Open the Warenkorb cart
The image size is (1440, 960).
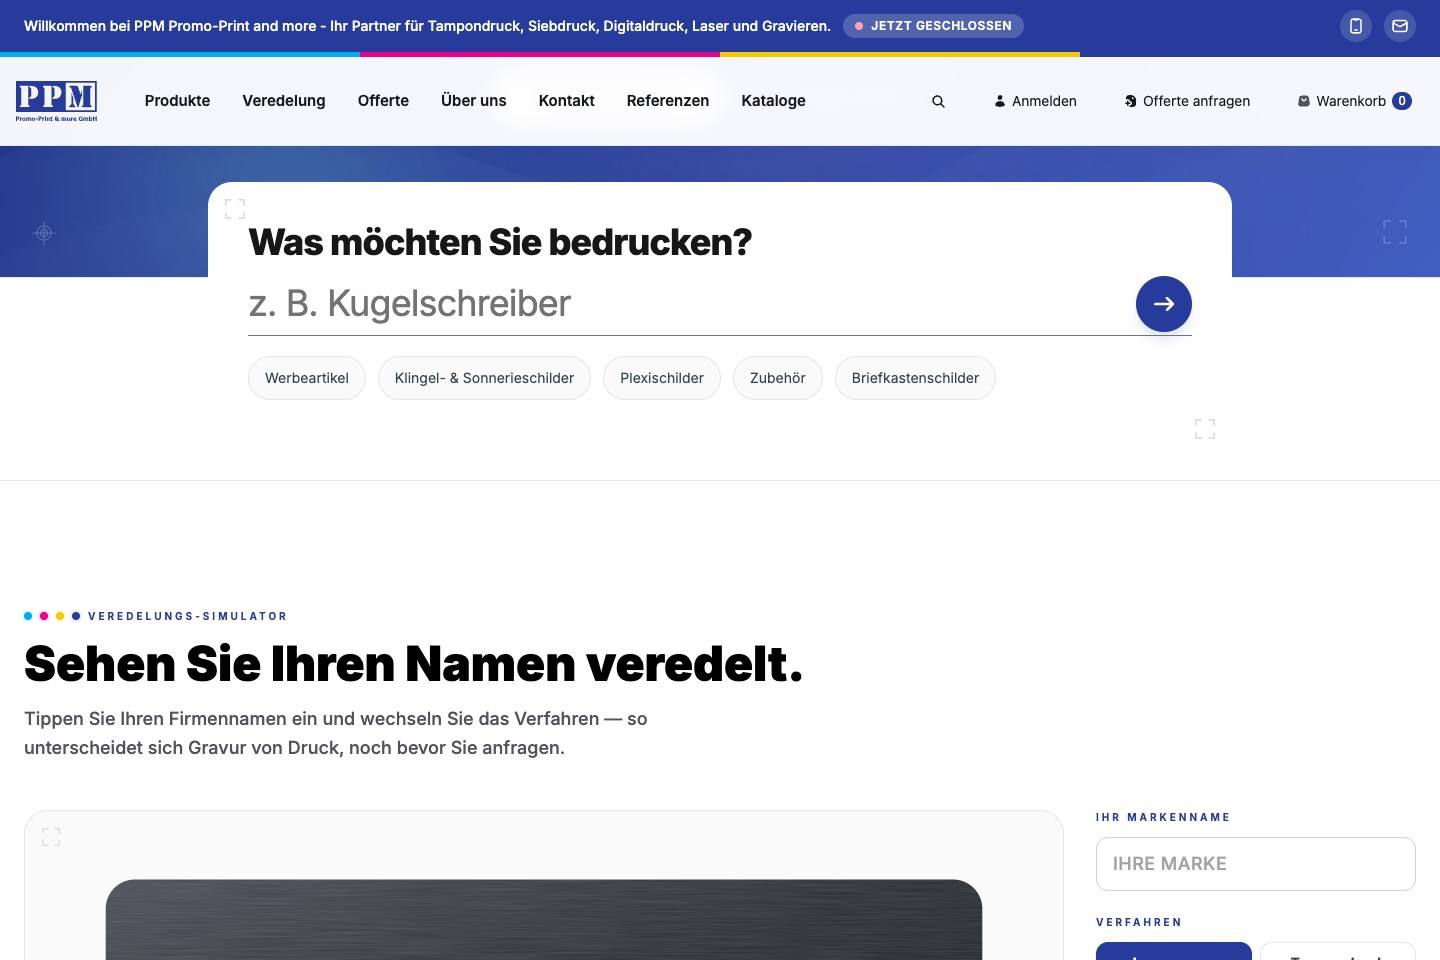coord(1354,101)
